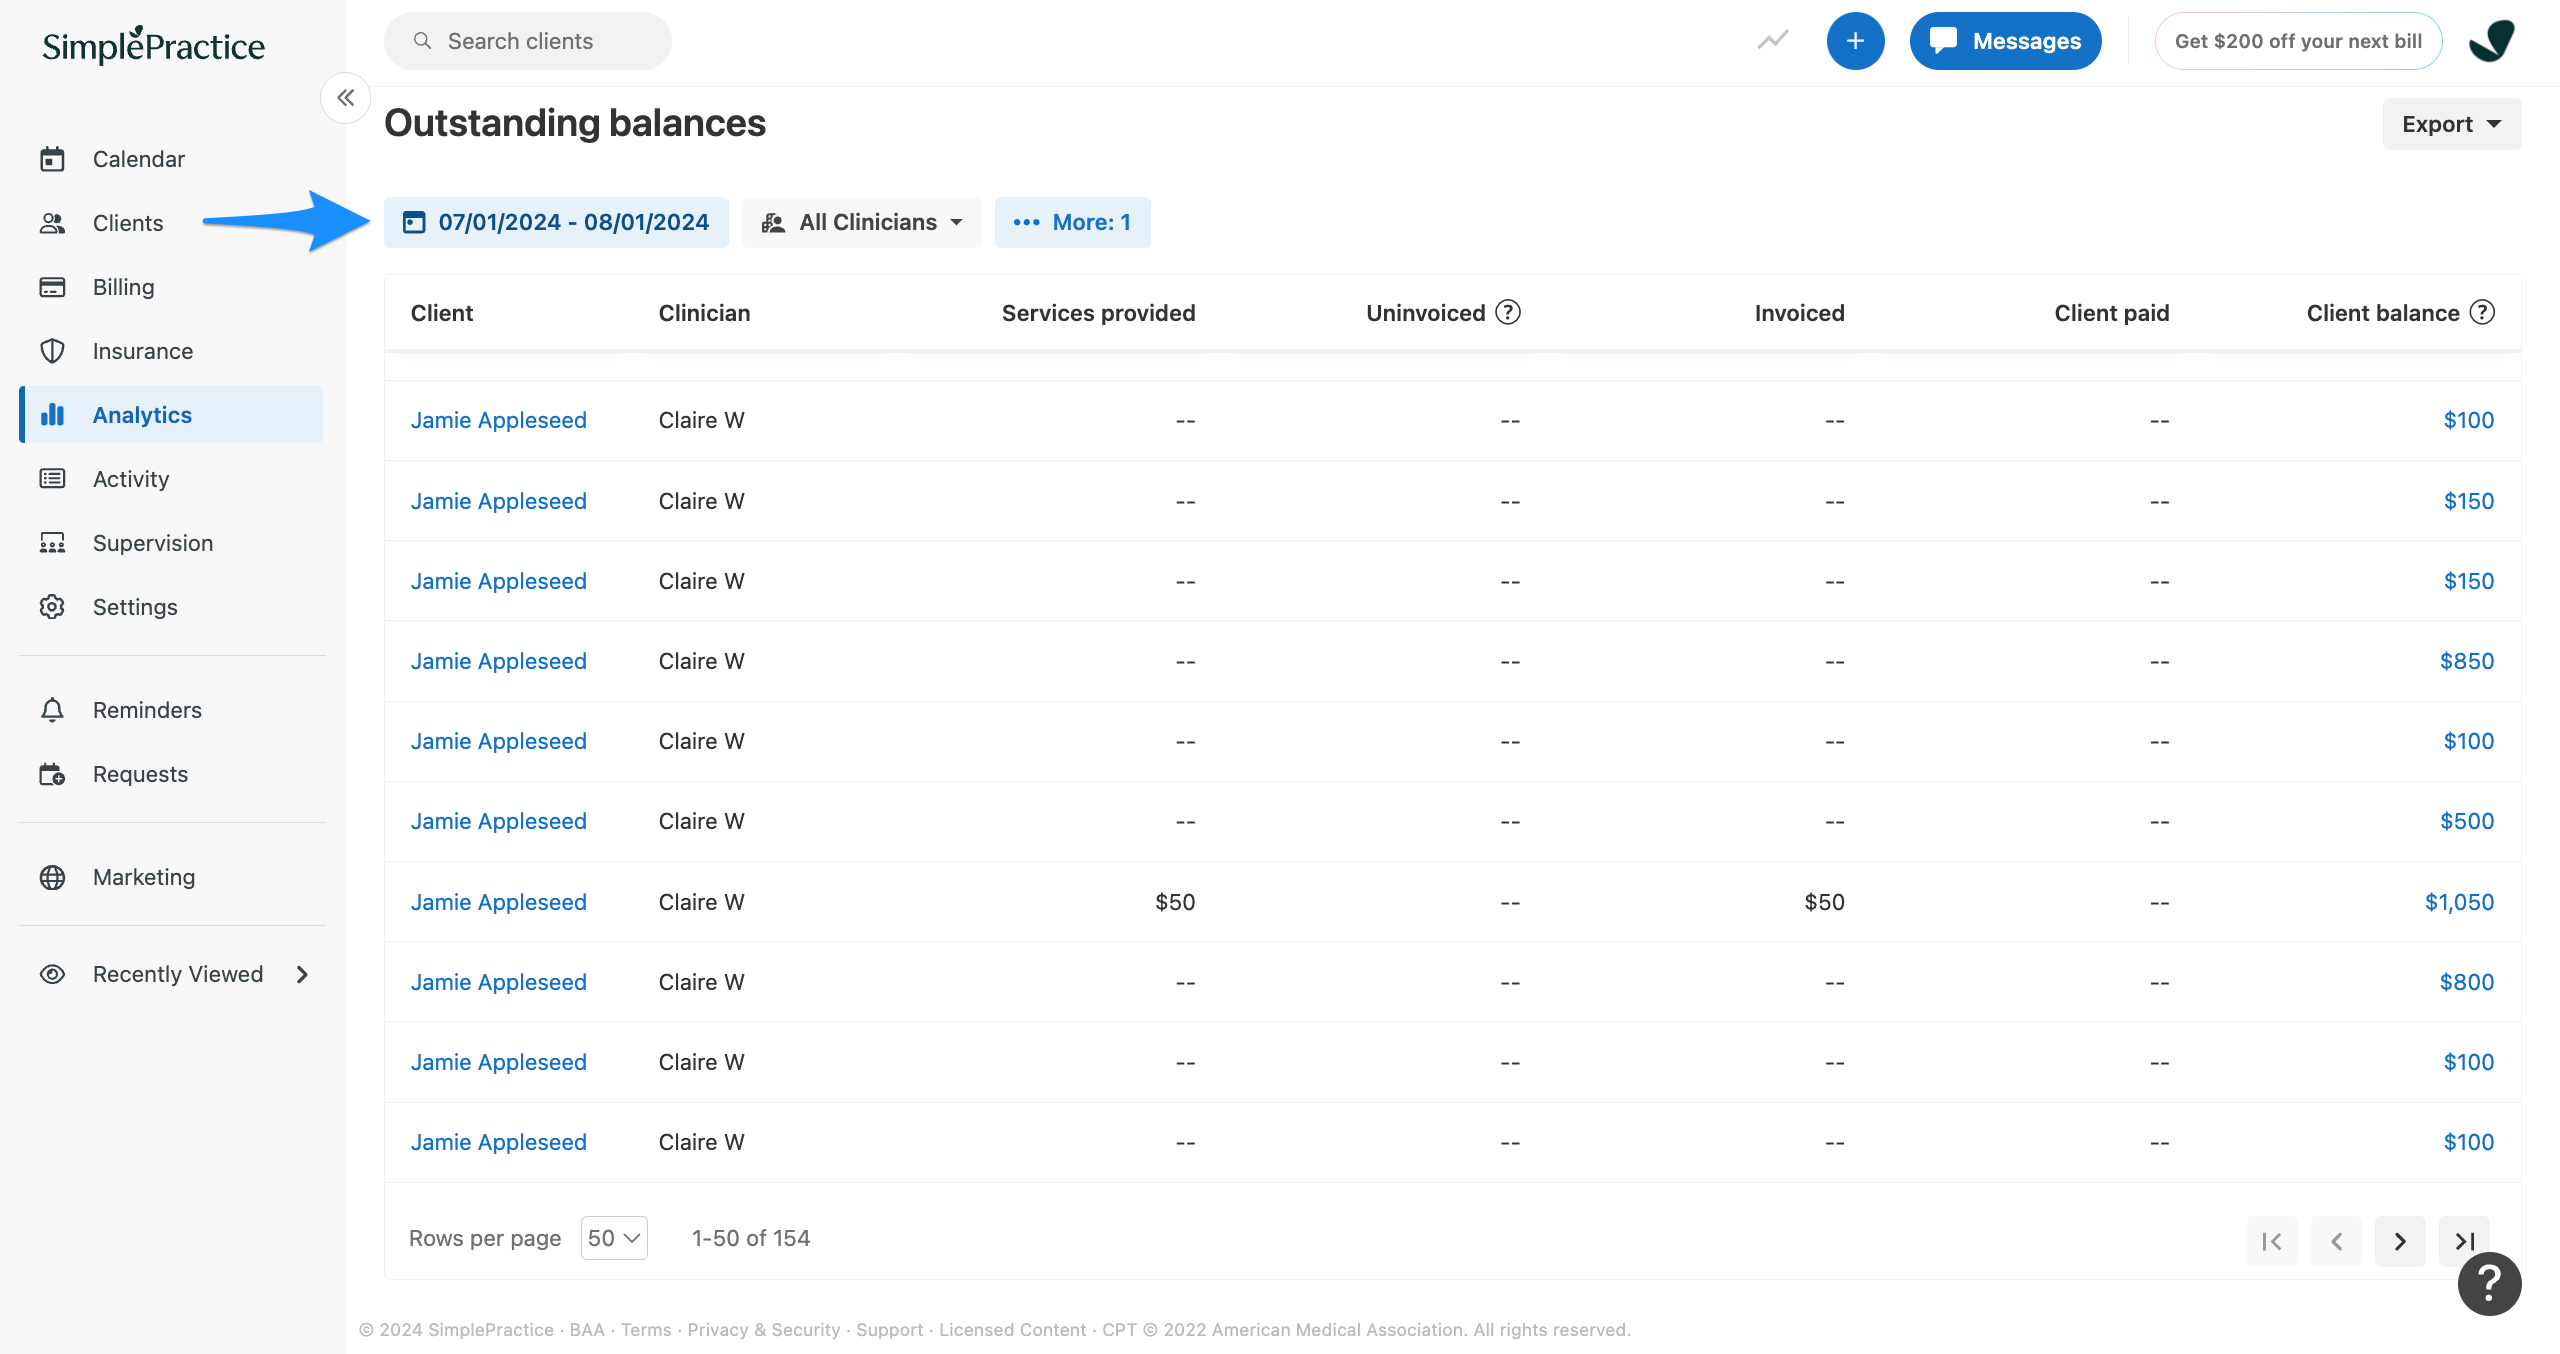Click the $50 Invoiced value
Screen dimensions: 2560x1354
(x=1824, y=902)
